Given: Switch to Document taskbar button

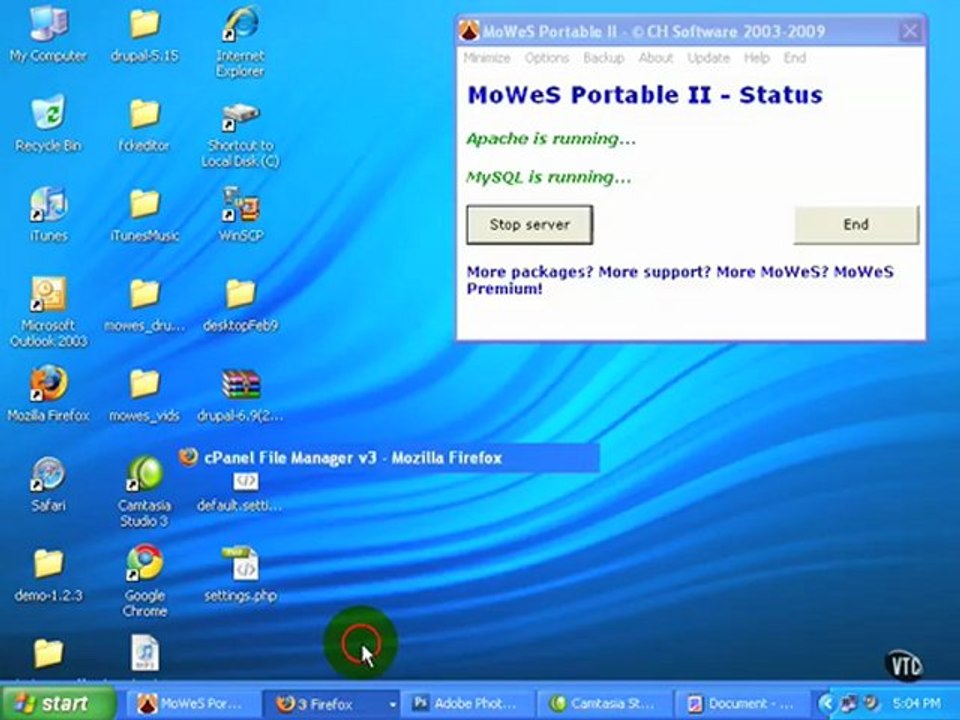Looking at the screenshot, I should point(740,704).
